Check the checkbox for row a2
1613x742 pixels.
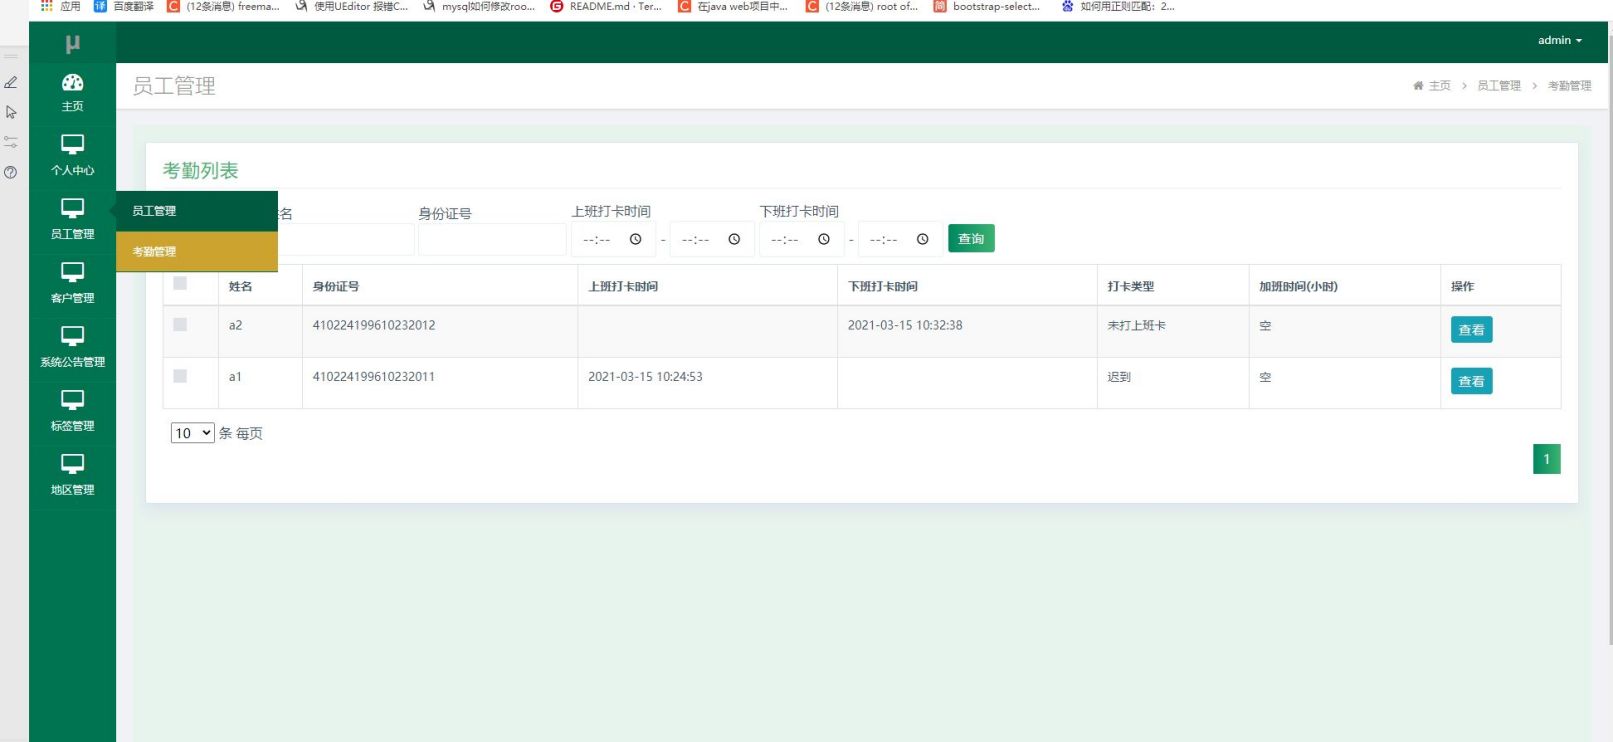[x=180, y=324]
